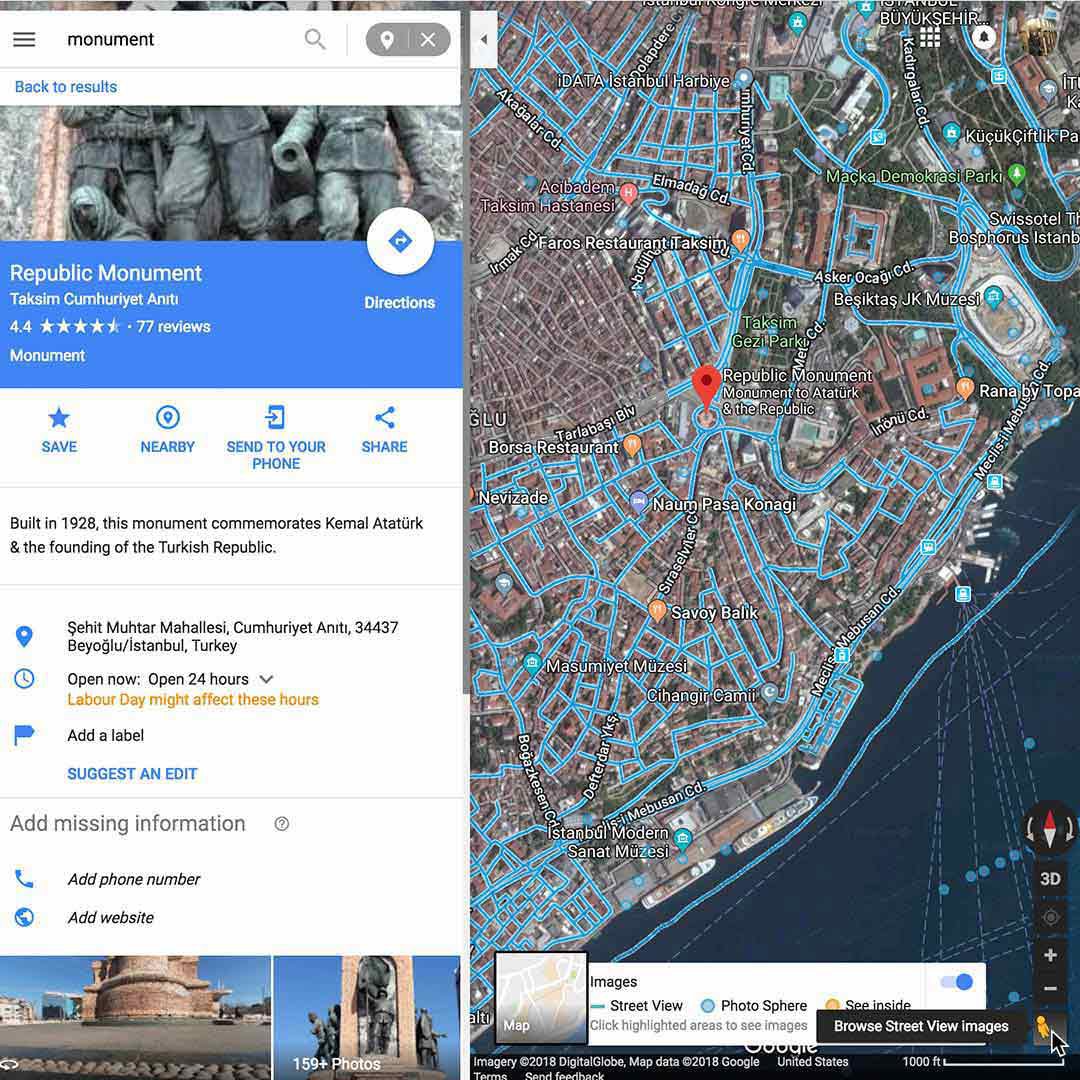Click Add website

pyautogui.click(x=110, y=917)
